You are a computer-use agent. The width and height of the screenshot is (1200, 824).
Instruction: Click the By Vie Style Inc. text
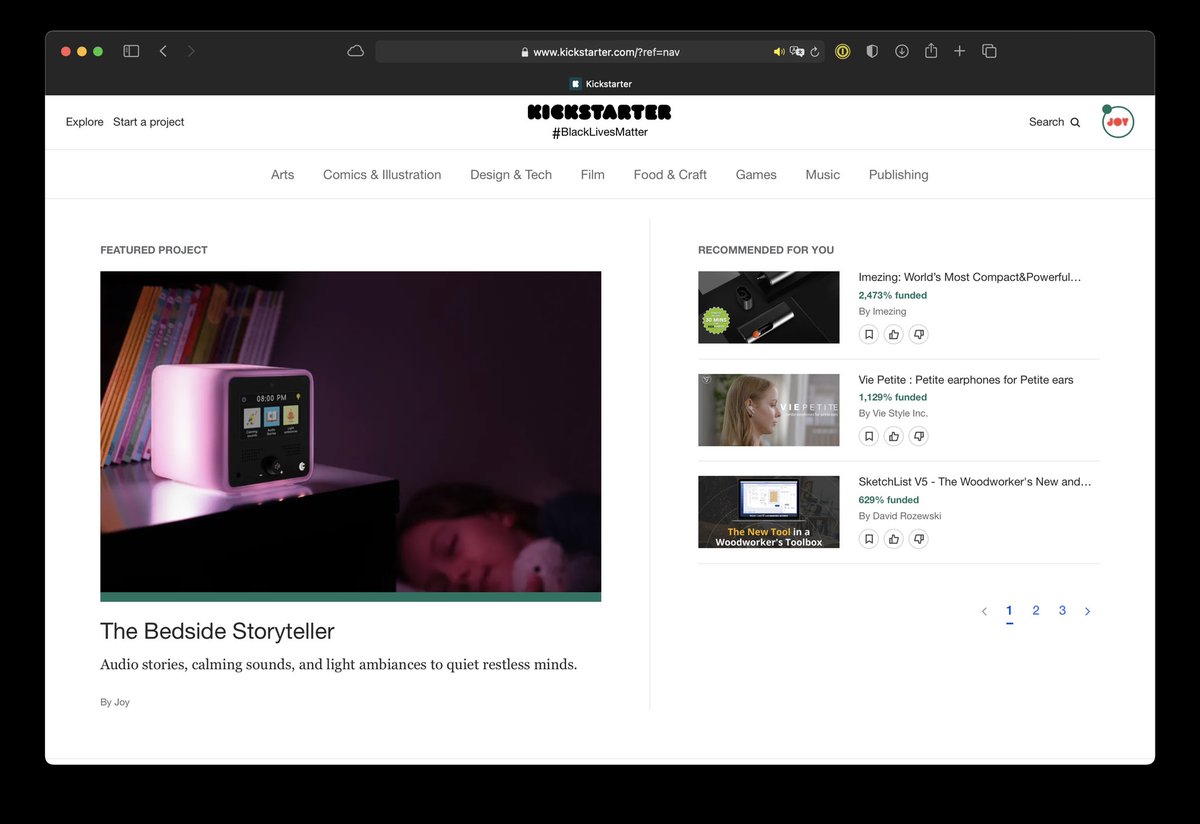click(x=893, y=413)
